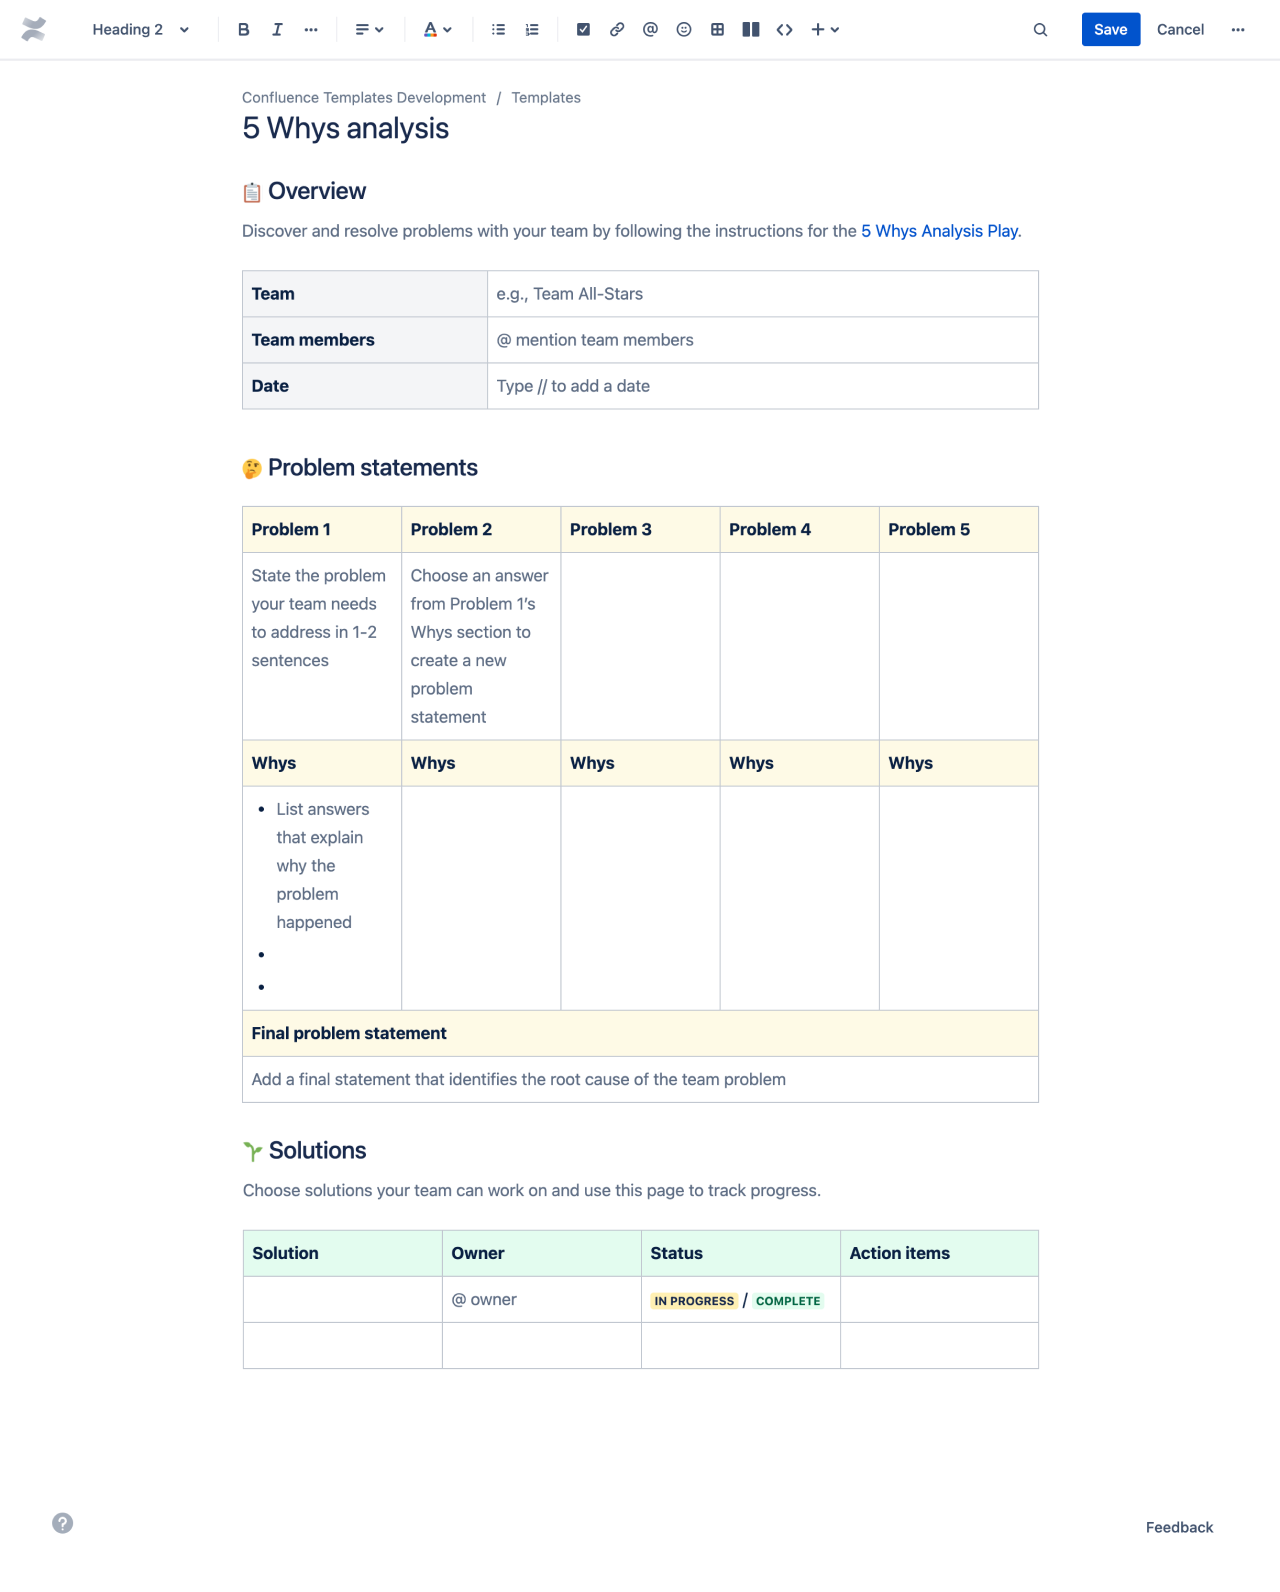Viewport: 1280px width, 1592px height.
Task: Open the text color picker
Action: 437,30
